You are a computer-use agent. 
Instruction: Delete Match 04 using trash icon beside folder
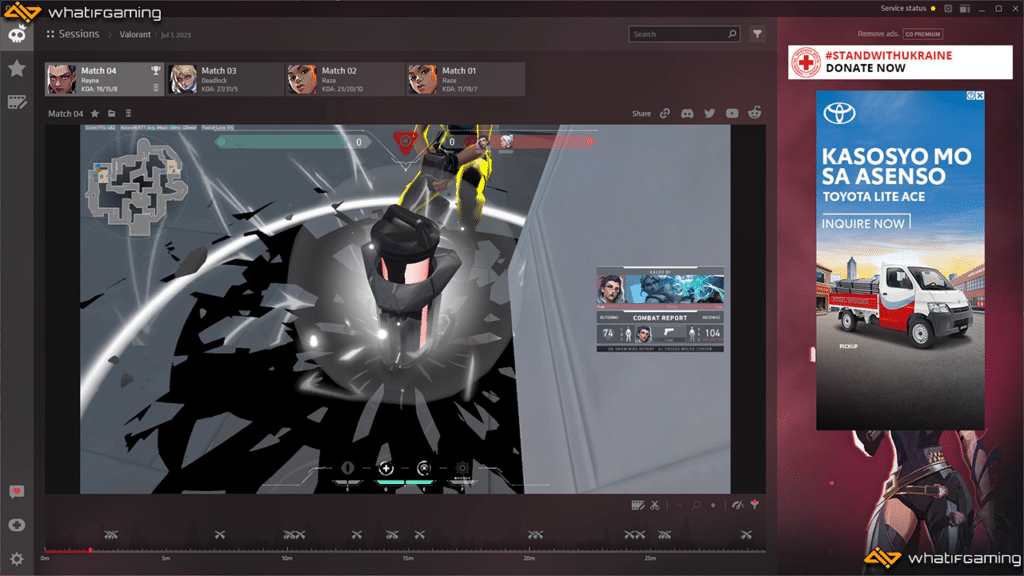pyautogui.click(x=128, y=114)
